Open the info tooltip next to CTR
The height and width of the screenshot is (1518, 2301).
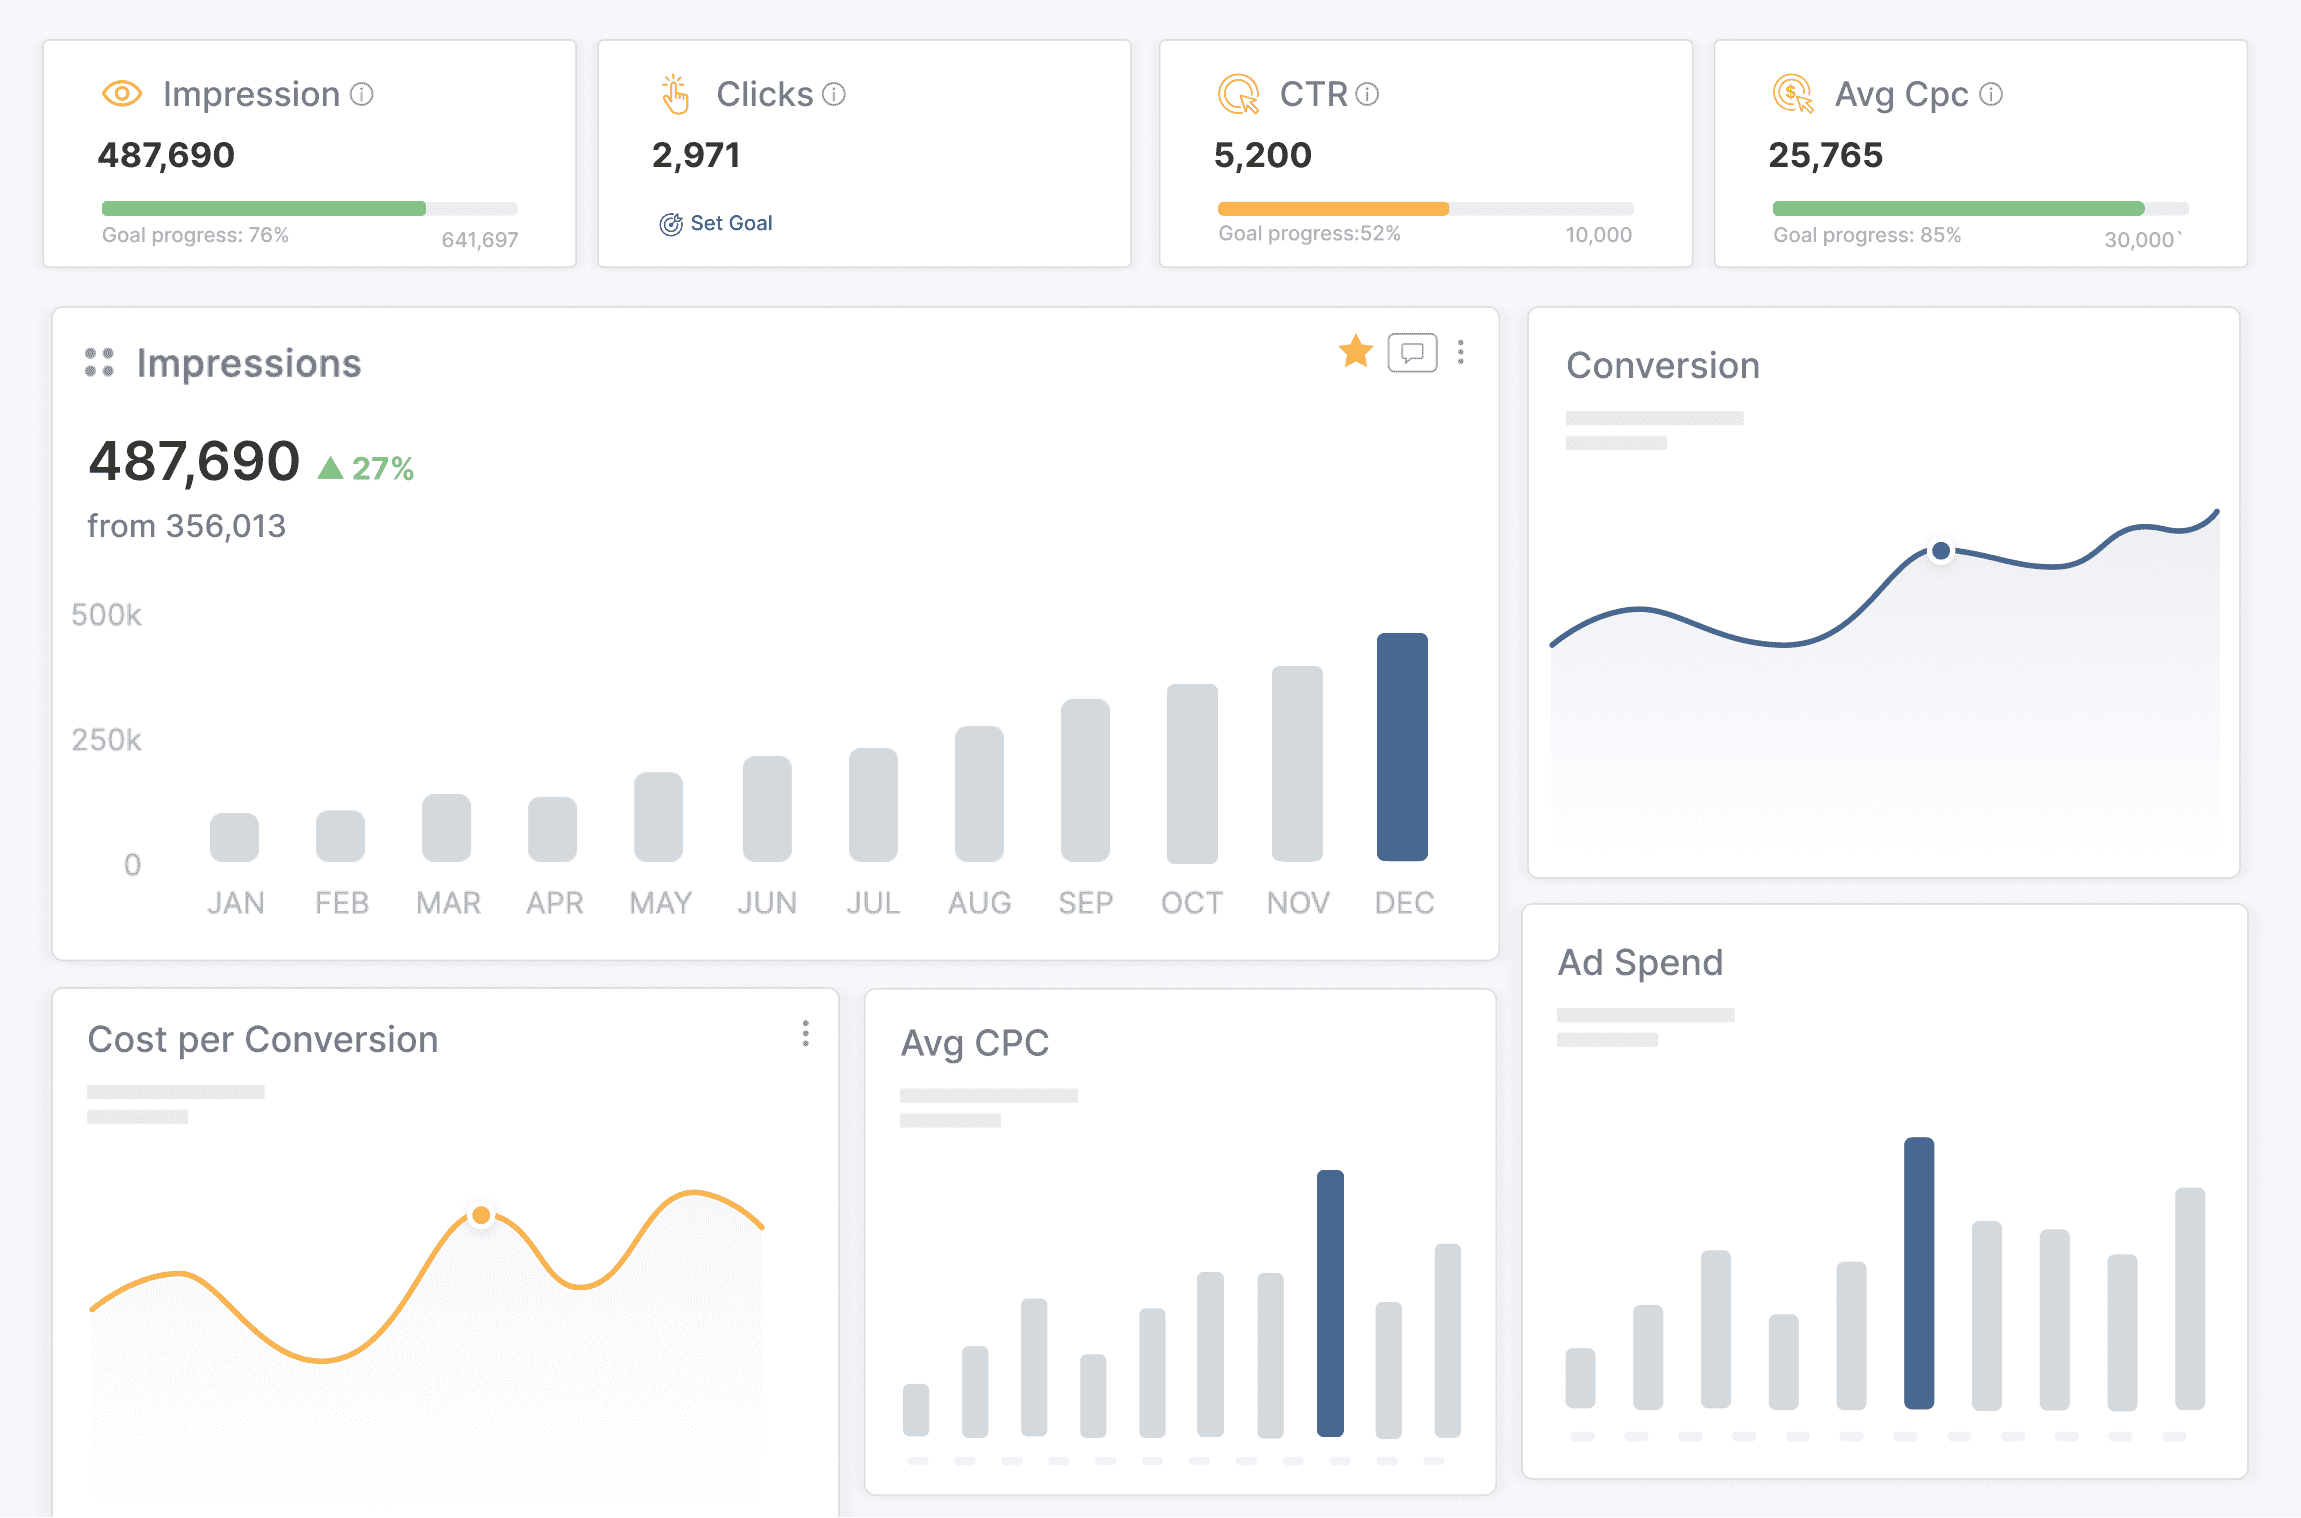(1367, 95)
